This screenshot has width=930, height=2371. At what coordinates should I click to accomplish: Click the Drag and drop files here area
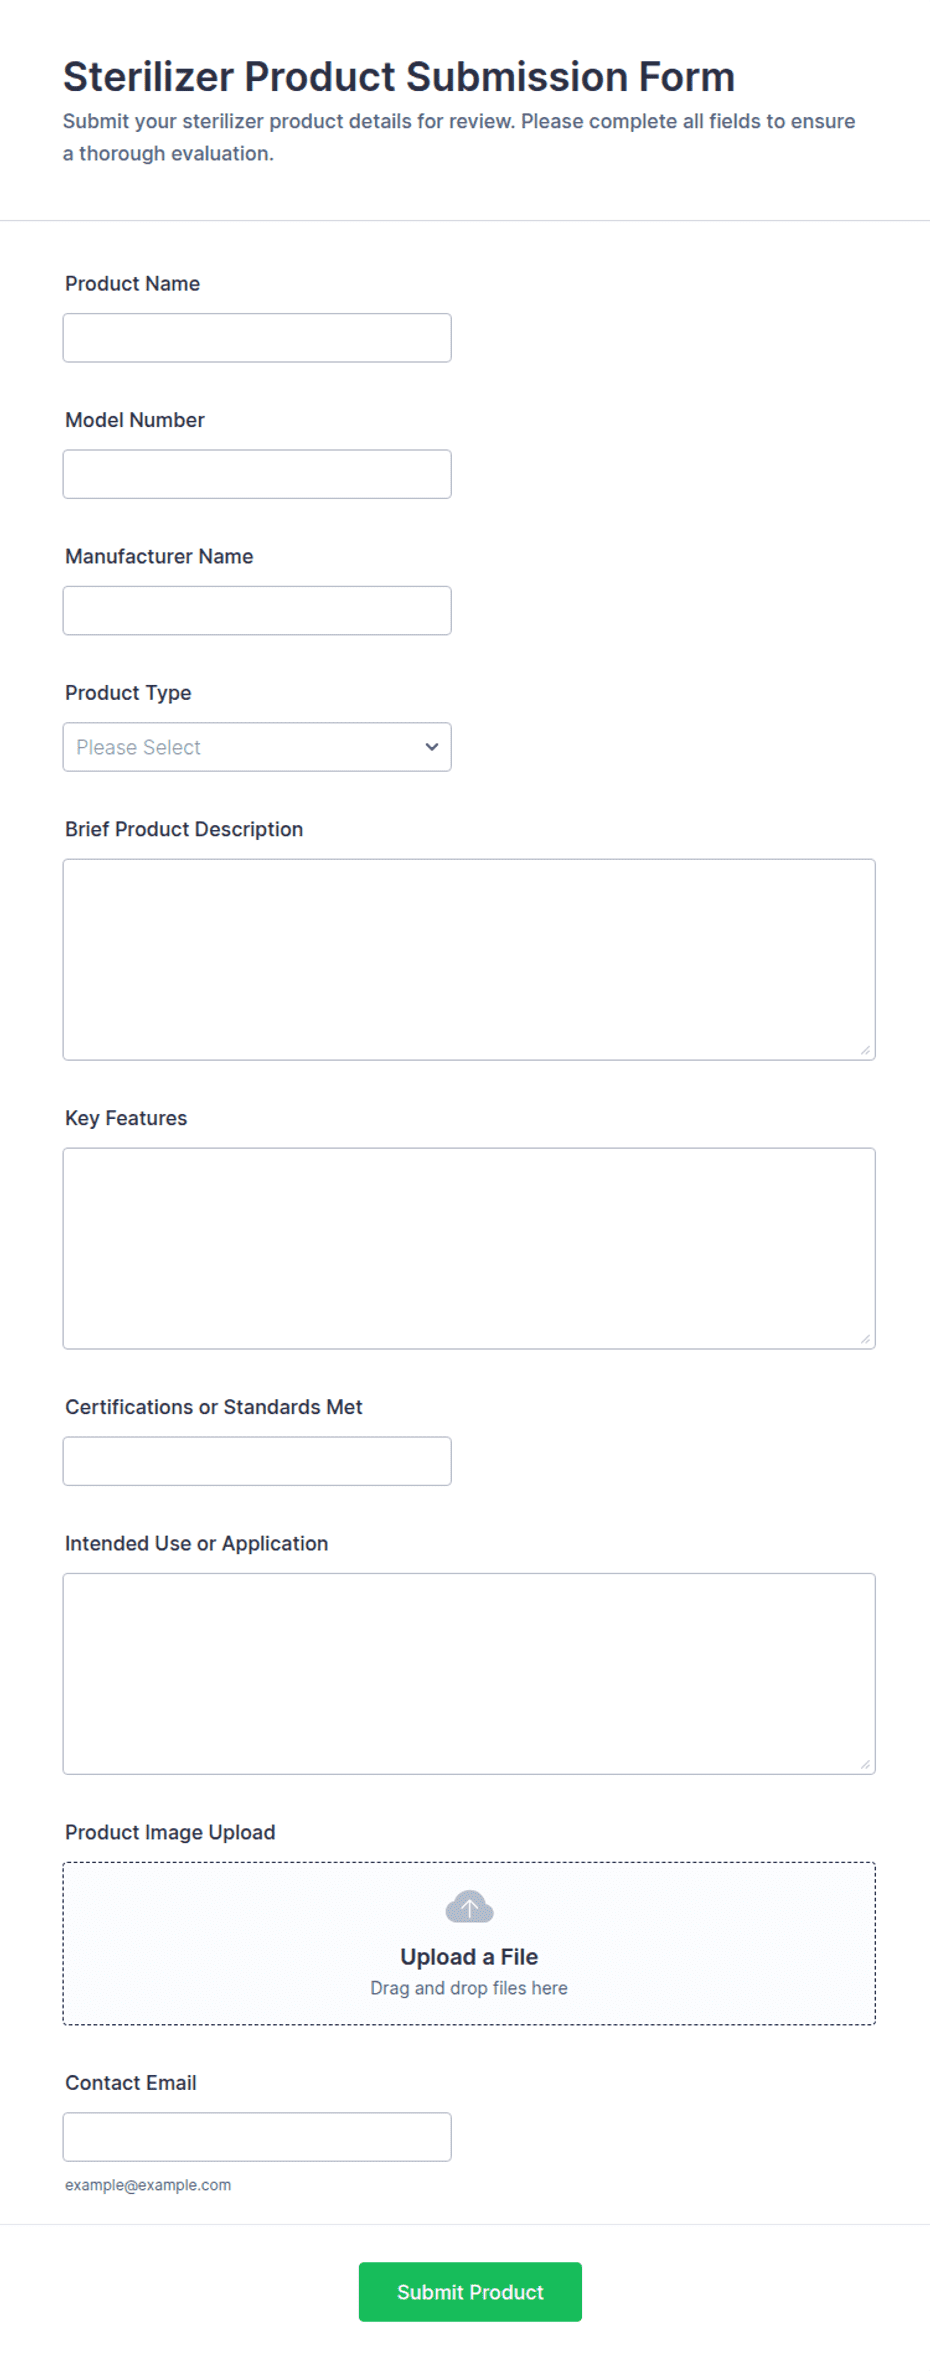coord(469,1988)
